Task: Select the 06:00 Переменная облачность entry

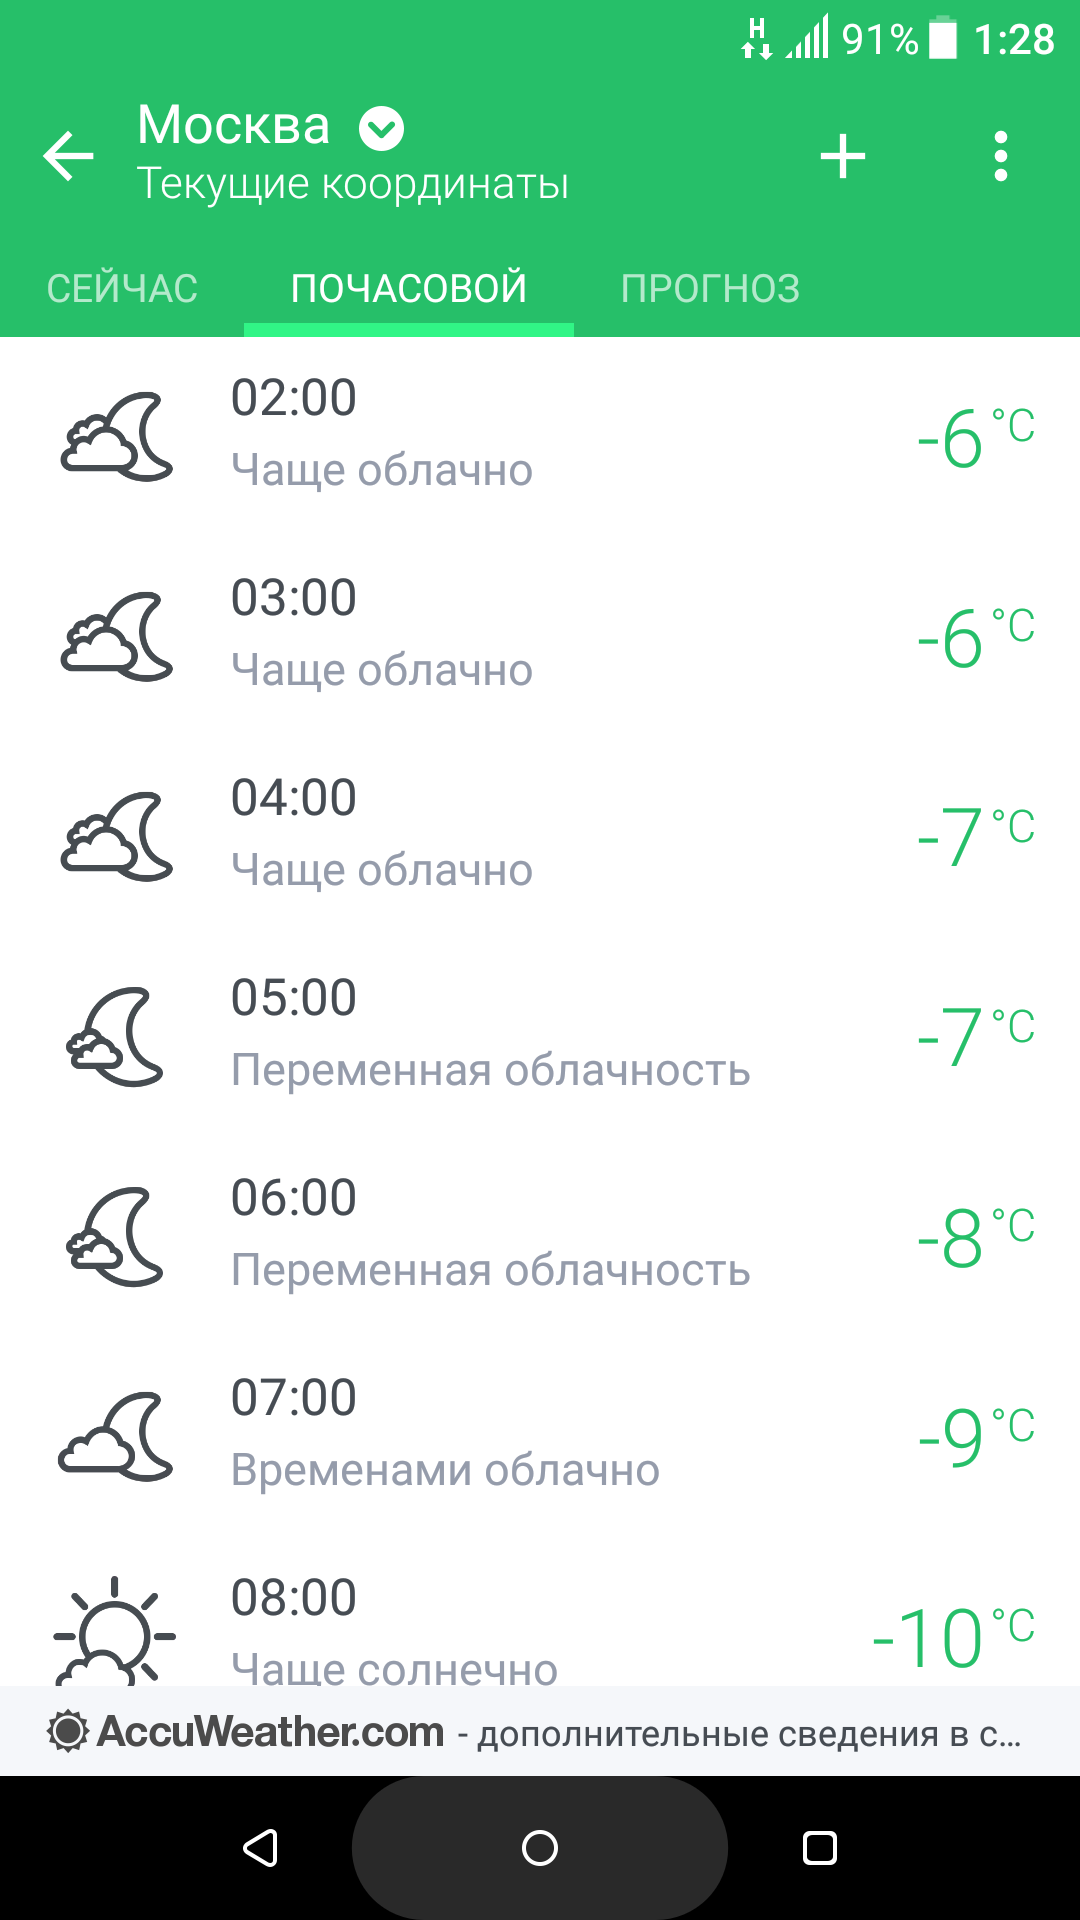Action: point(490,1234)
